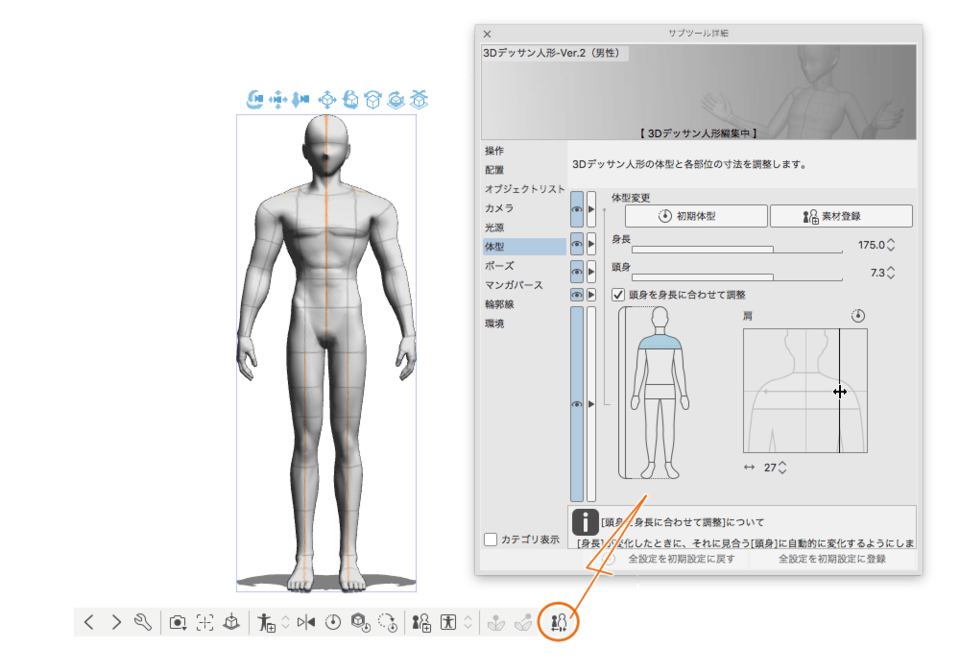The image size is (960, 672).
Task: Open the figure-in-frame body shape preset icon
Action: [448, 622]
